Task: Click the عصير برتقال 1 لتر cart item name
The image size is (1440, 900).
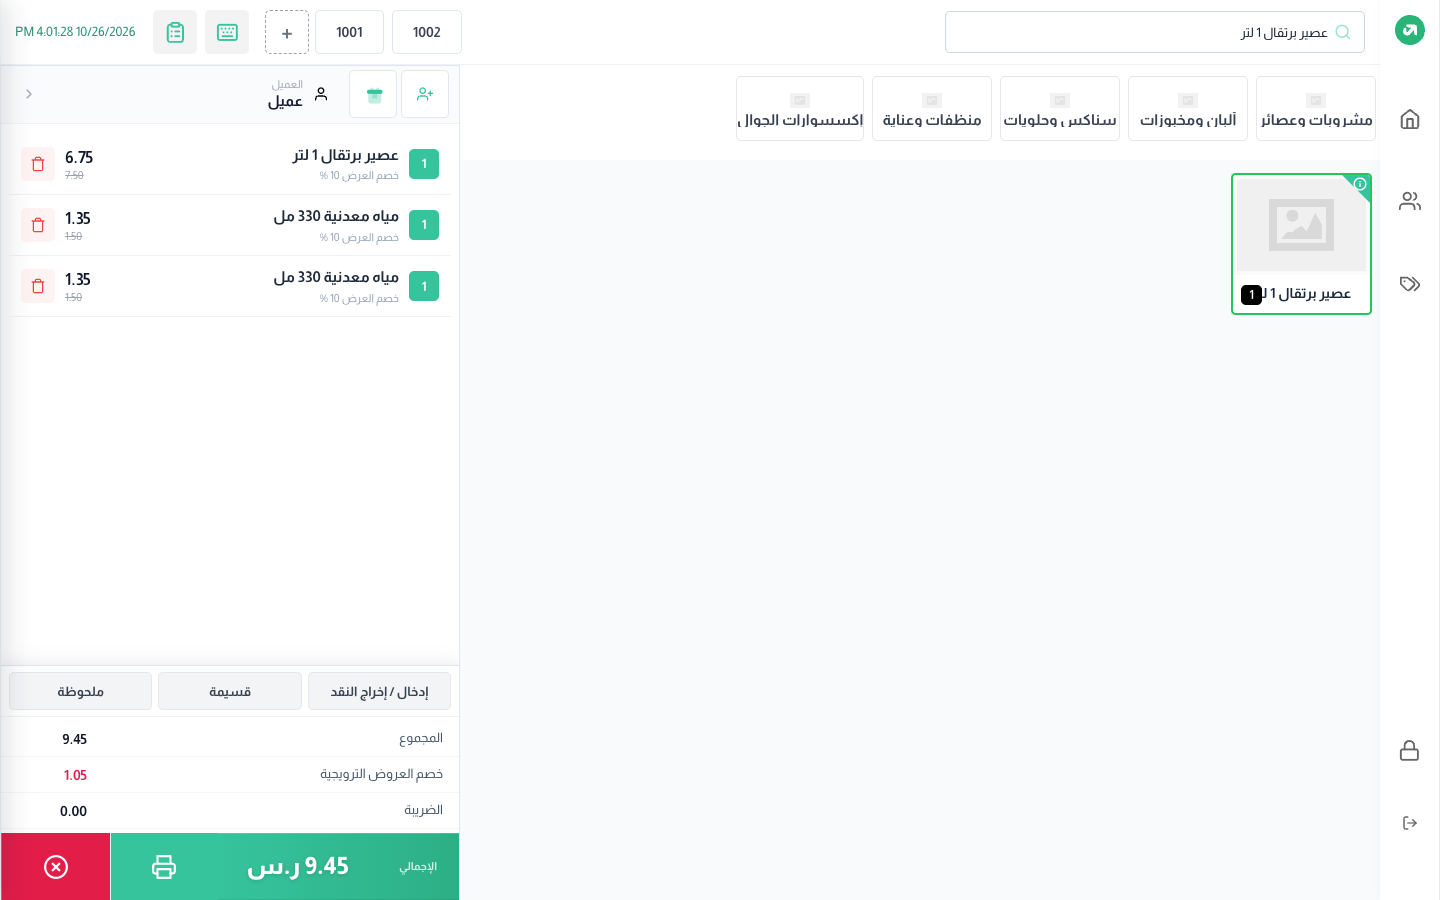Action: (x=346, y=155)
